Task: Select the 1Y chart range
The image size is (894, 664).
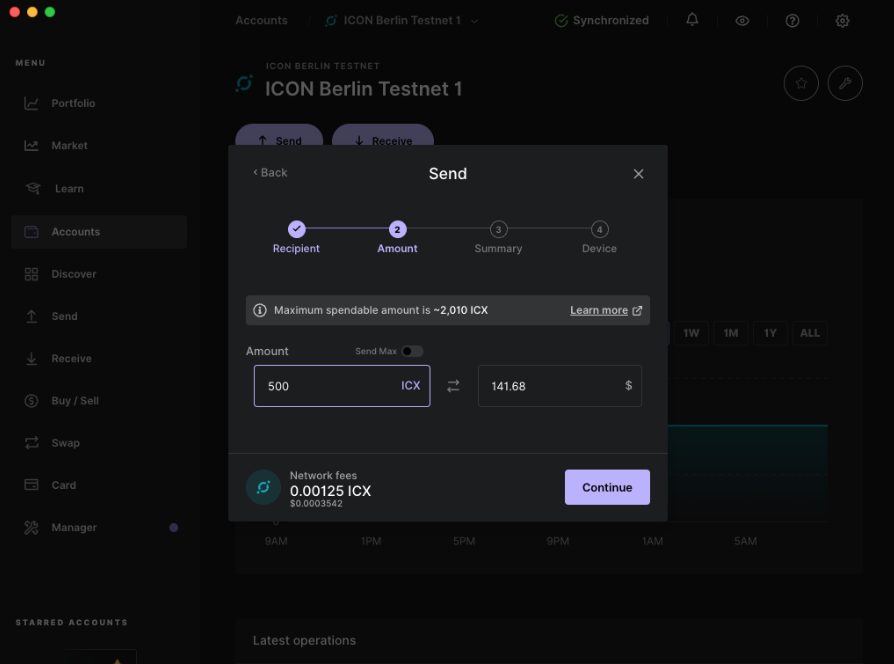Action: 769,333
